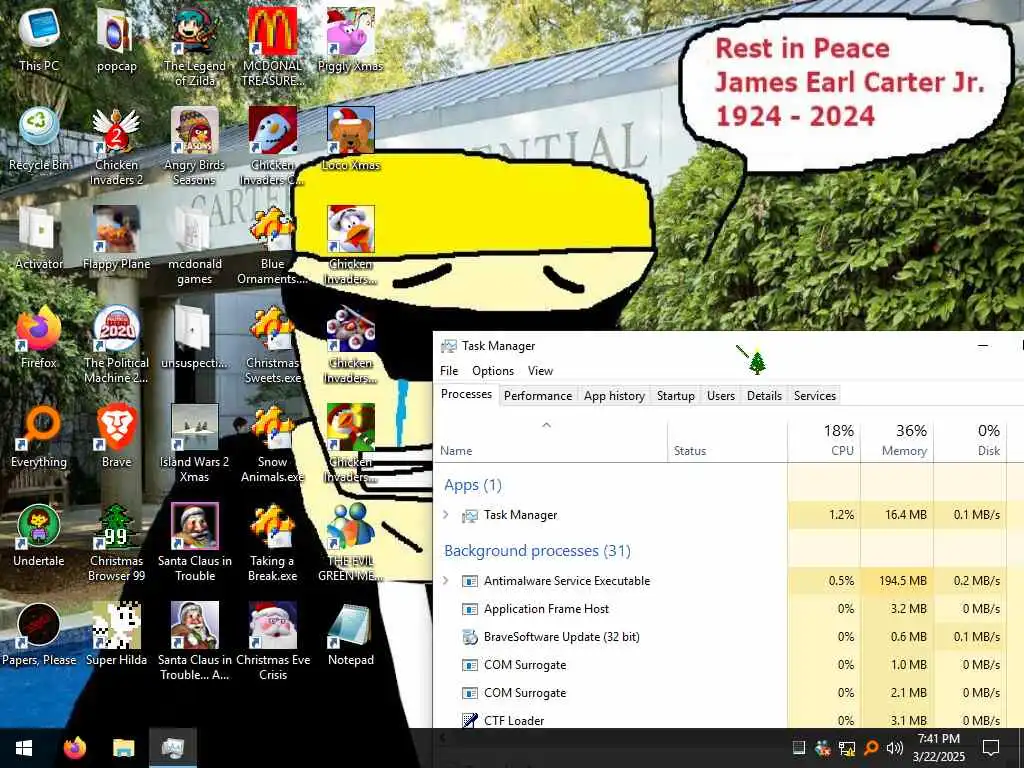Open the volume control in system tray
The height and width of the screenshot is (768, 1024).
895,748
